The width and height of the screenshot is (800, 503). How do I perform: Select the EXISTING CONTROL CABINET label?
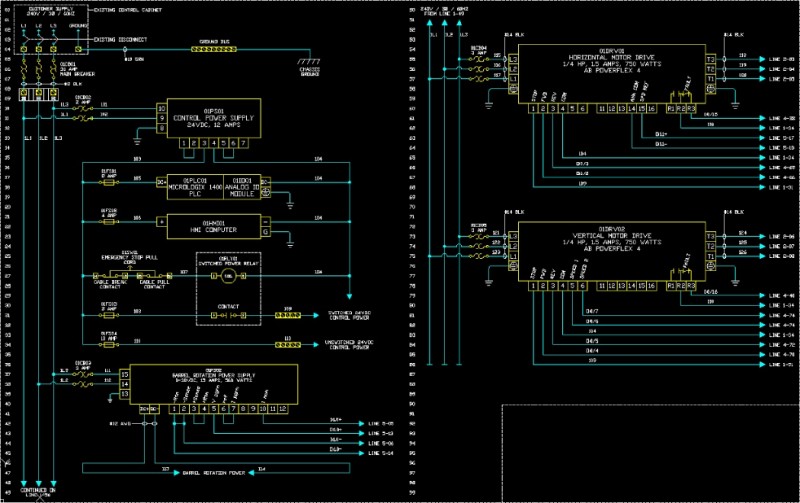[x=128, y=10]
